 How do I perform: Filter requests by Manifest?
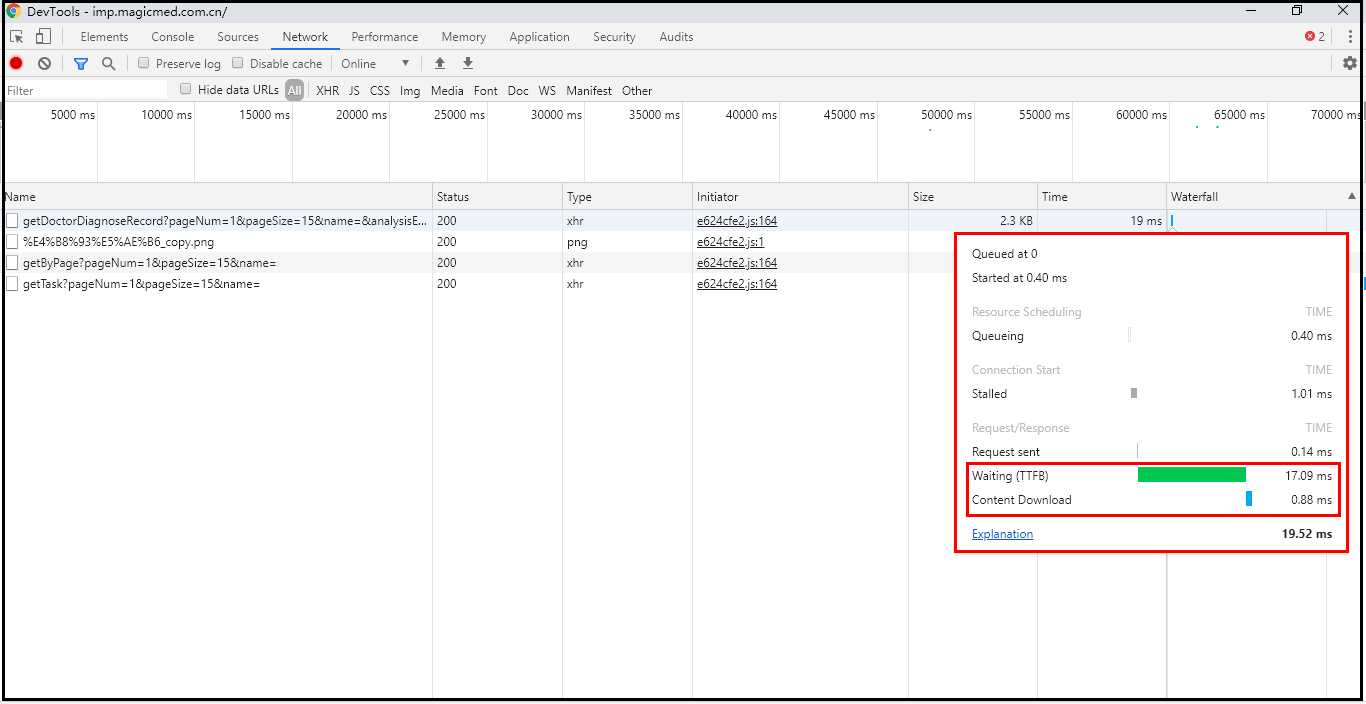[589, 90]
